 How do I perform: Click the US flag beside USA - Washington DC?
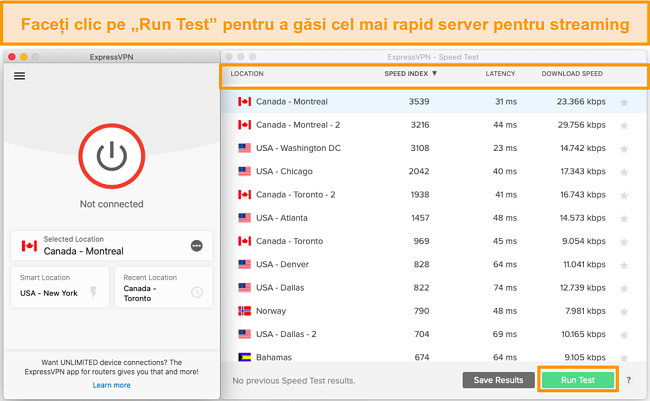245,148
